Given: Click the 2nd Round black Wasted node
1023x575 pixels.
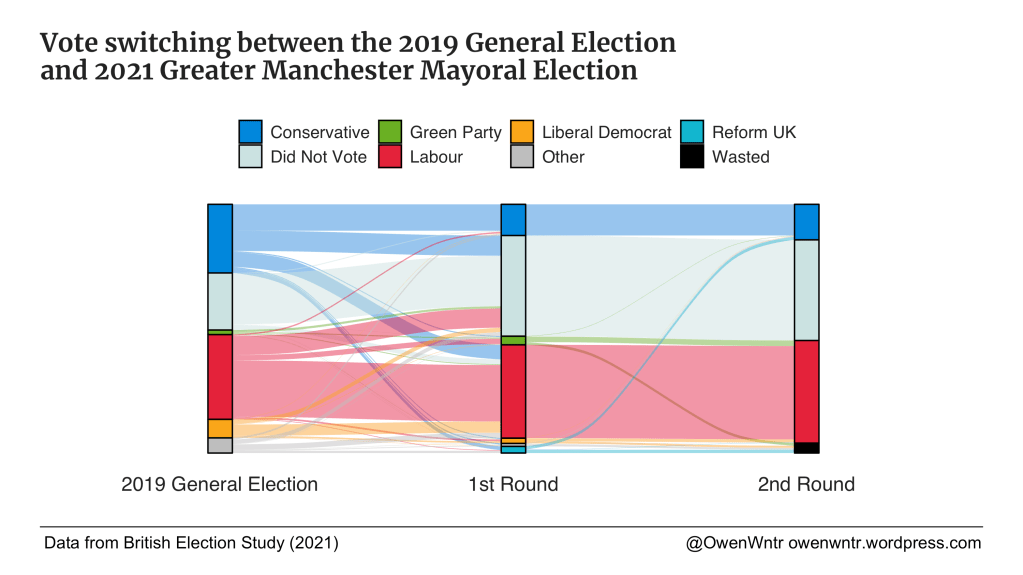Looking at the screenshot, I should click(x=806, y=447).
